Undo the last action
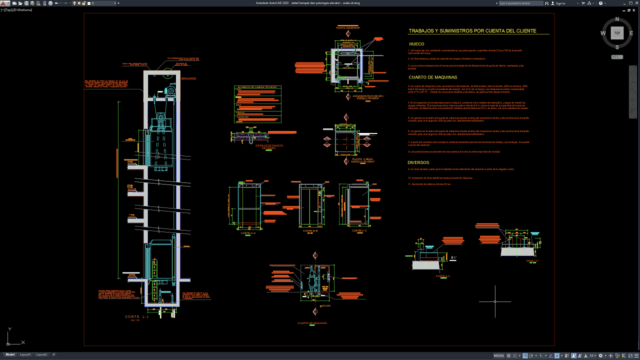Image resolution: width=640 pixels, height=360 pixels. 56,3
